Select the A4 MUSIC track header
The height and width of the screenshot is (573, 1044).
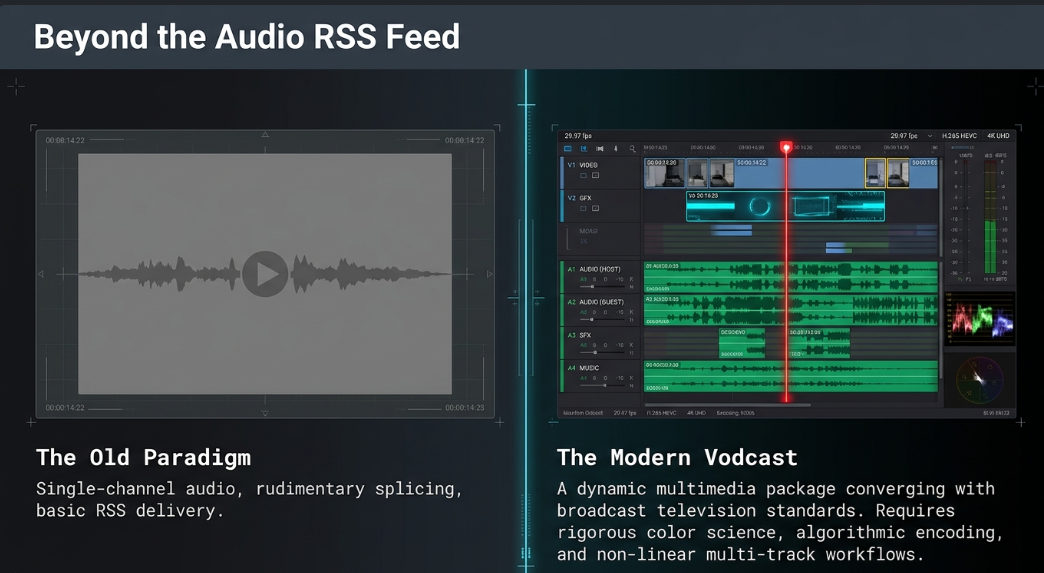[x=601, y=376]
